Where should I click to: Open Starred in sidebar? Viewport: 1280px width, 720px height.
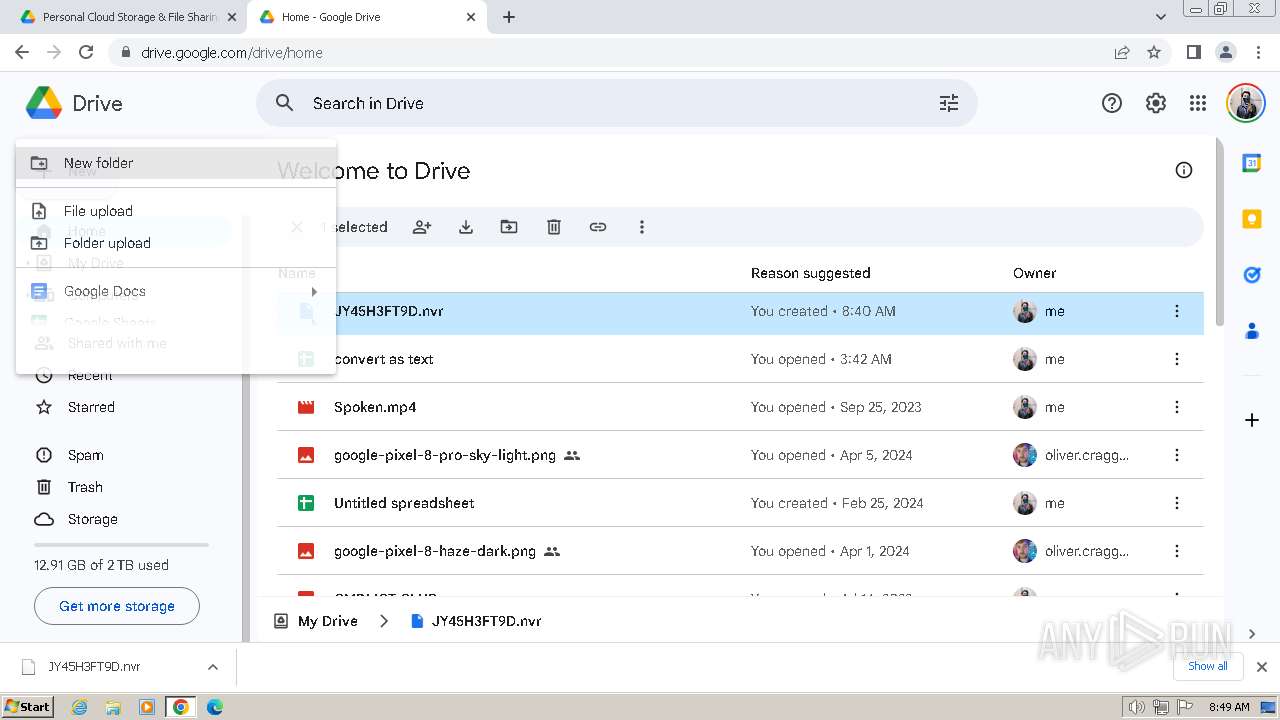point(90,407)
